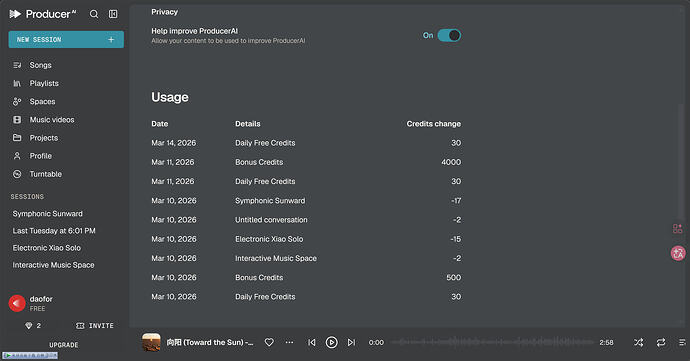Click the 0:00 elapsed time
This screenshot has width=690, height=361.
pos(376,342)
